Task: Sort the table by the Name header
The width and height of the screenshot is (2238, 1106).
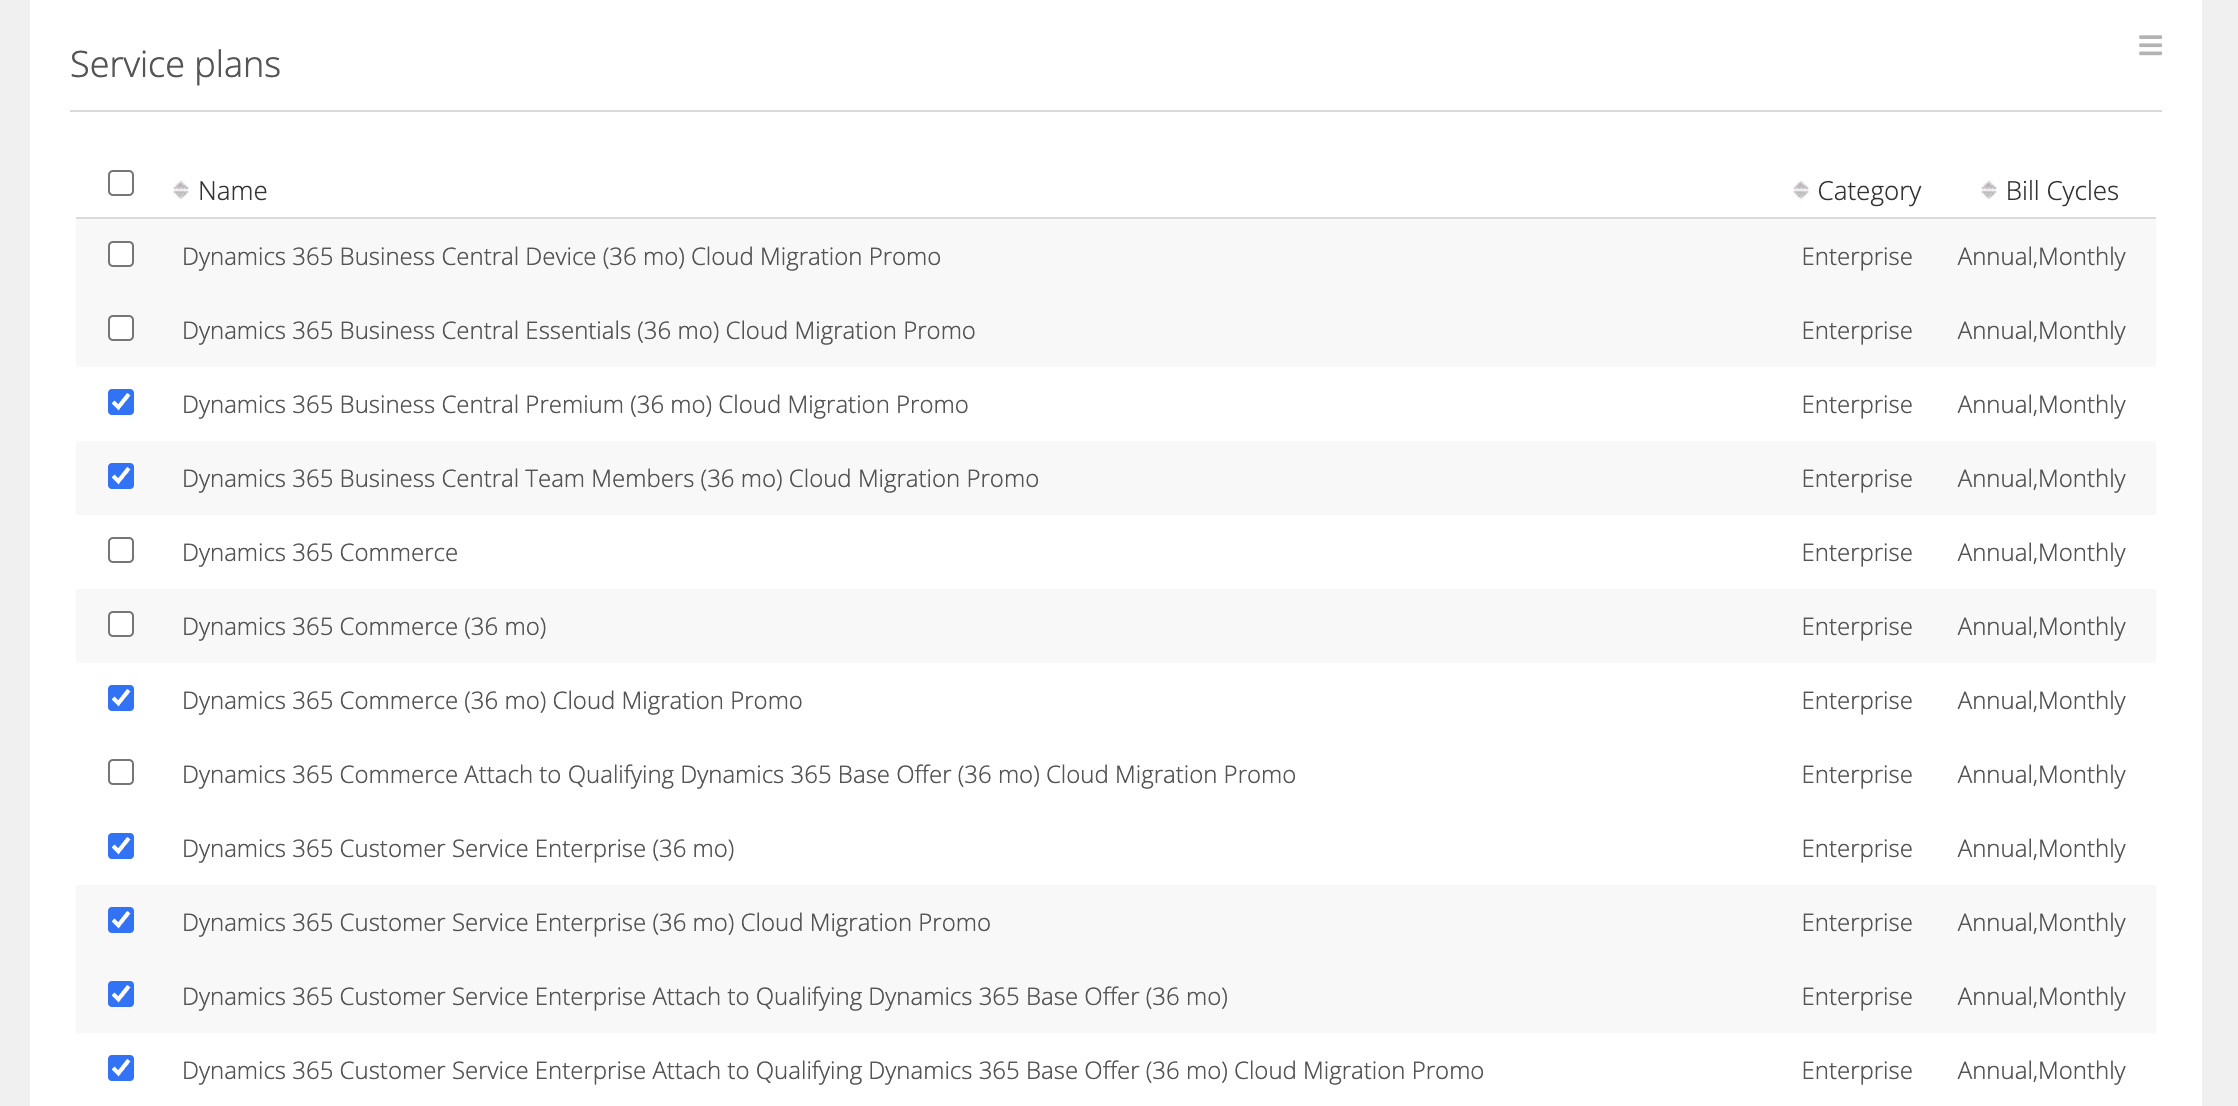Action: (x=232, y=190)
